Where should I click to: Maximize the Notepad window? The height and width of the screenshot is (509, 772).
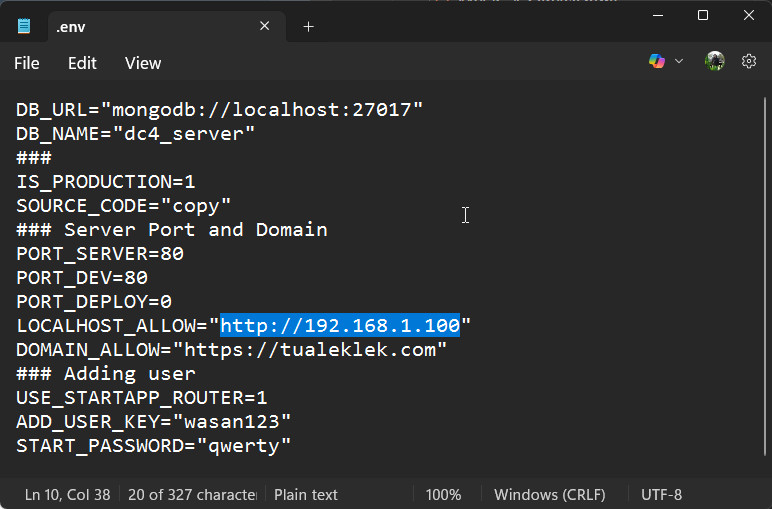click(x=703, y=15)
